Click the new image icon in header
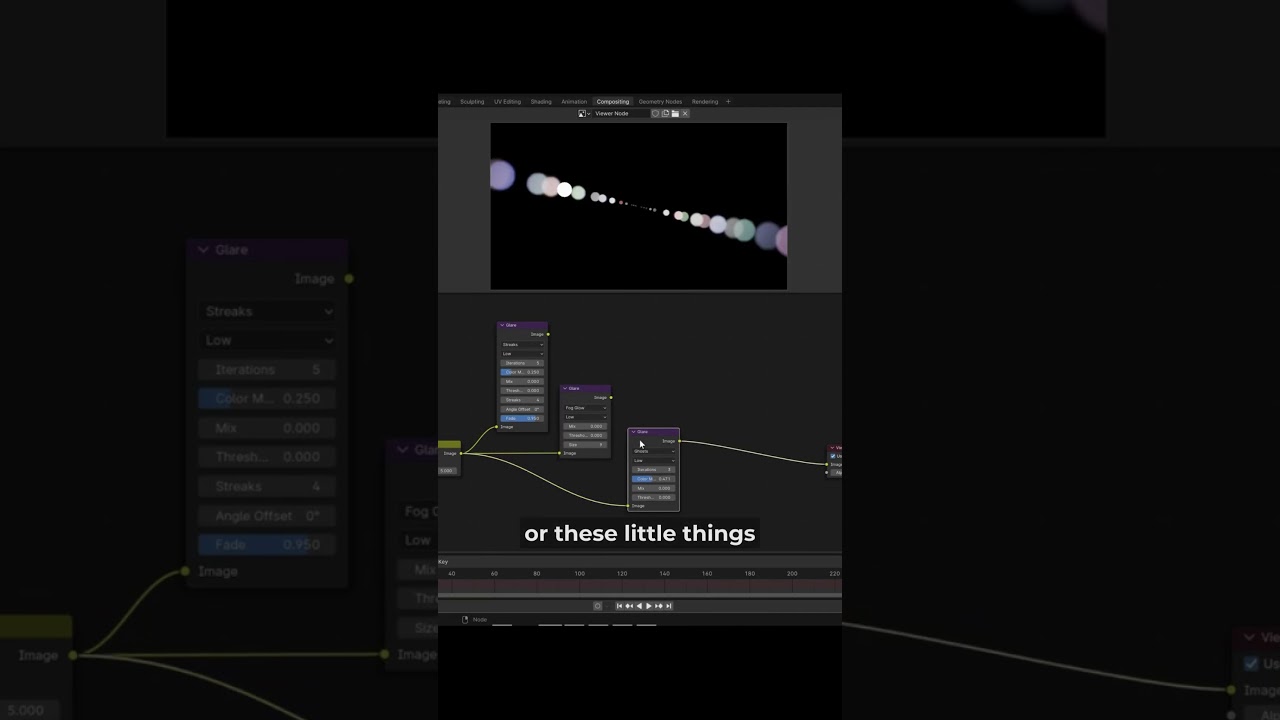1280x720 pixels. click(x=665, y=114)
